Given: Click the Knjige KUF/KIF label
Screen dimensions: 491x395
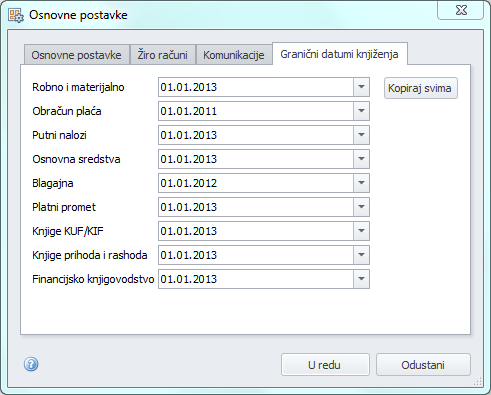Looking at the screenshot, I should click(68, 231).
